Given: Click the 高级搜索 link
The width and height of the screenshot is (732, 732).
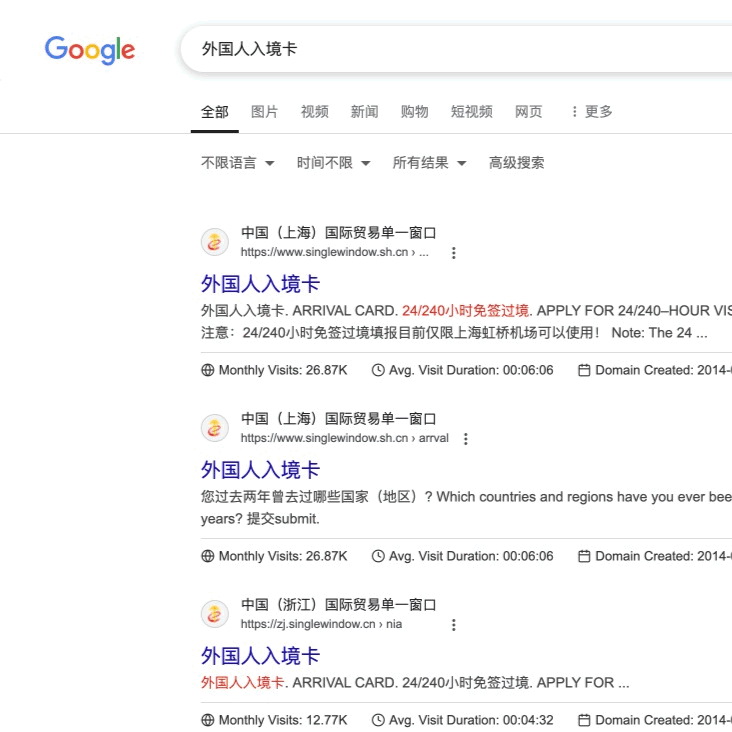Looking at the screenshot, I should coord(516,163).
